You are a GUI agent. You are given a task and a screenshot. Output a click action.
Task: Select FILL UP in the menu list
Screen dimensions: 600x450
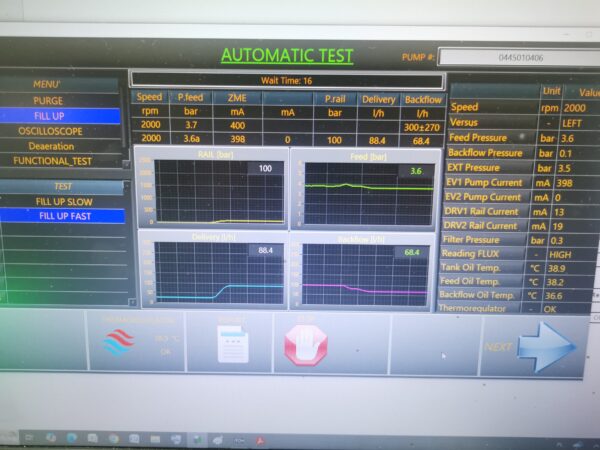click(x=48, y=116)
